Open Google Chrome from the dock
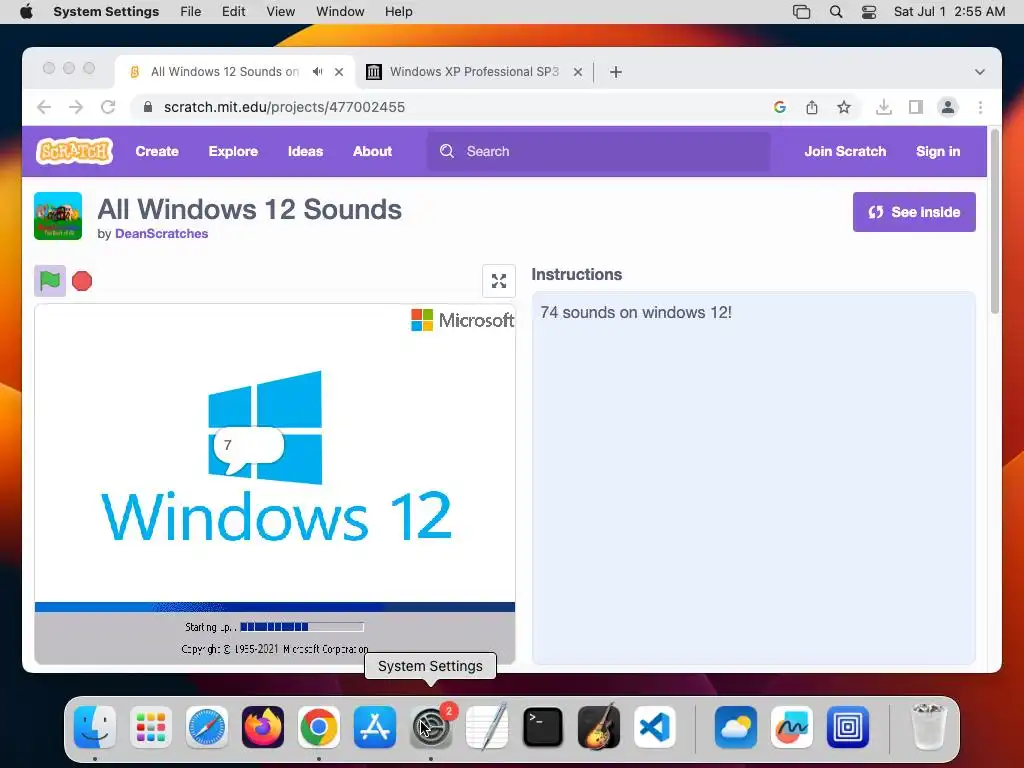Screen dimensions: 1024x768 [x=319, y=727]
